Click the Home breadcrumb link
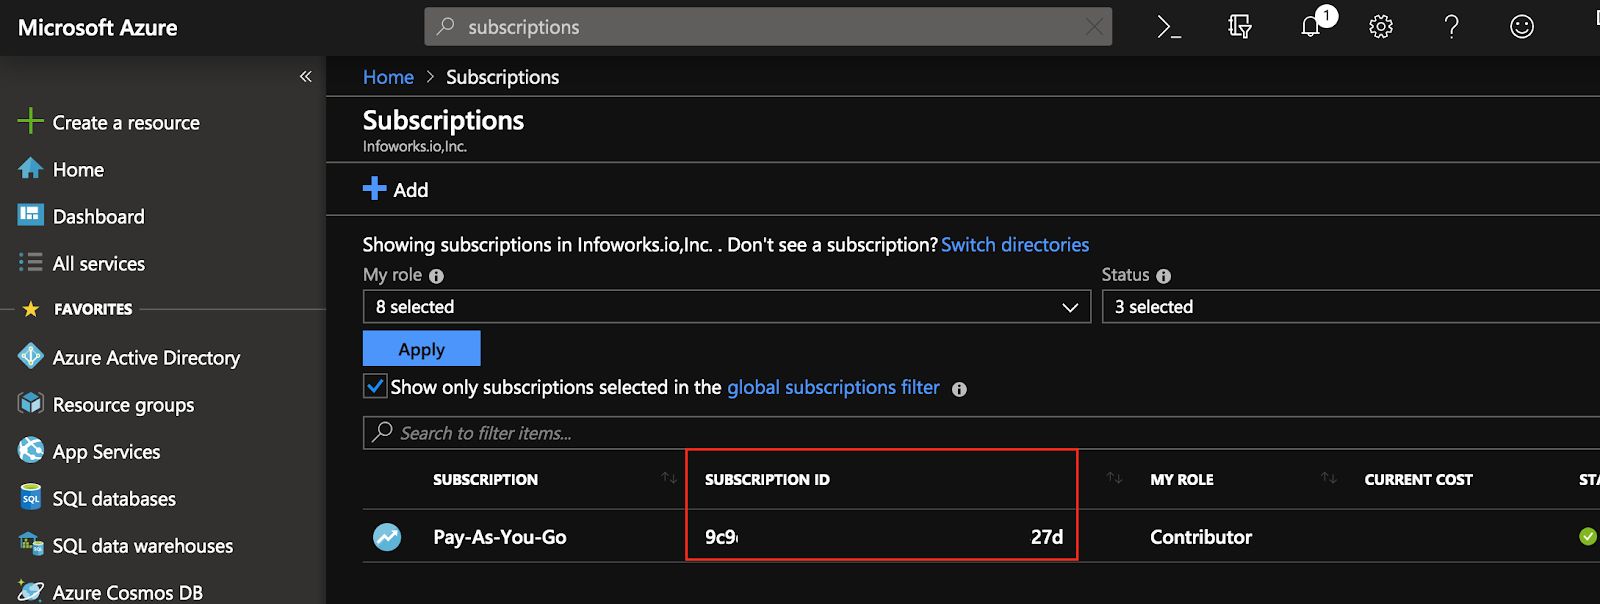The image size is (1600, 604). [x=388, y=77]
